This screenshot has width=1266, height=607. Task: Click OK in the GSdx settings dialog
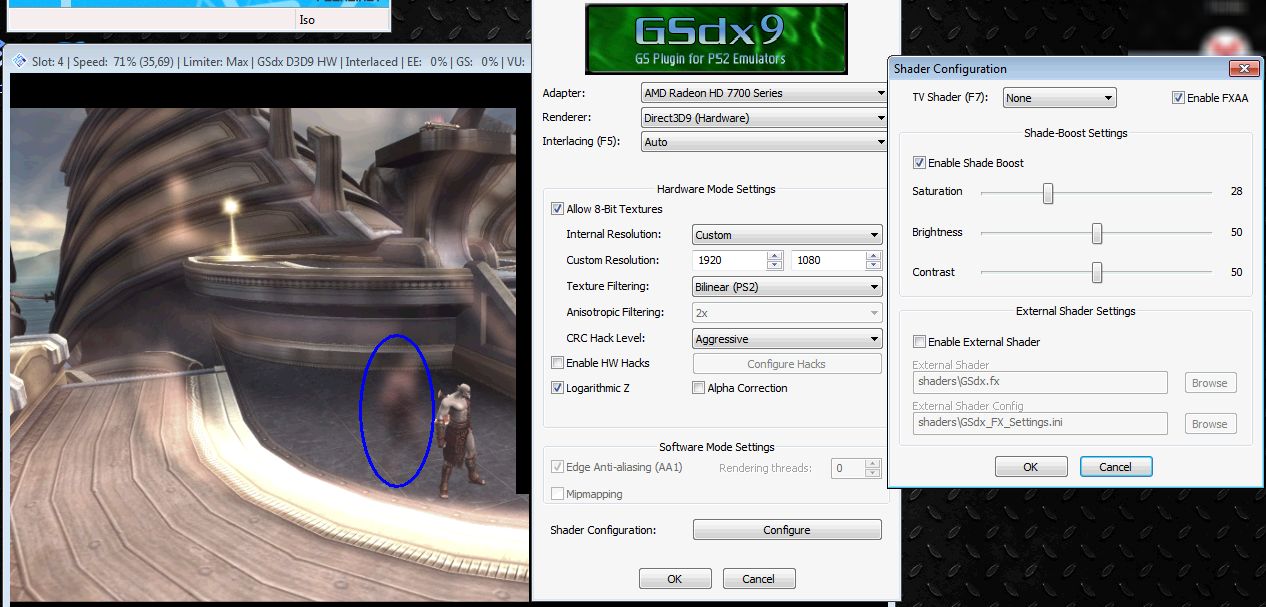(675, 578)
